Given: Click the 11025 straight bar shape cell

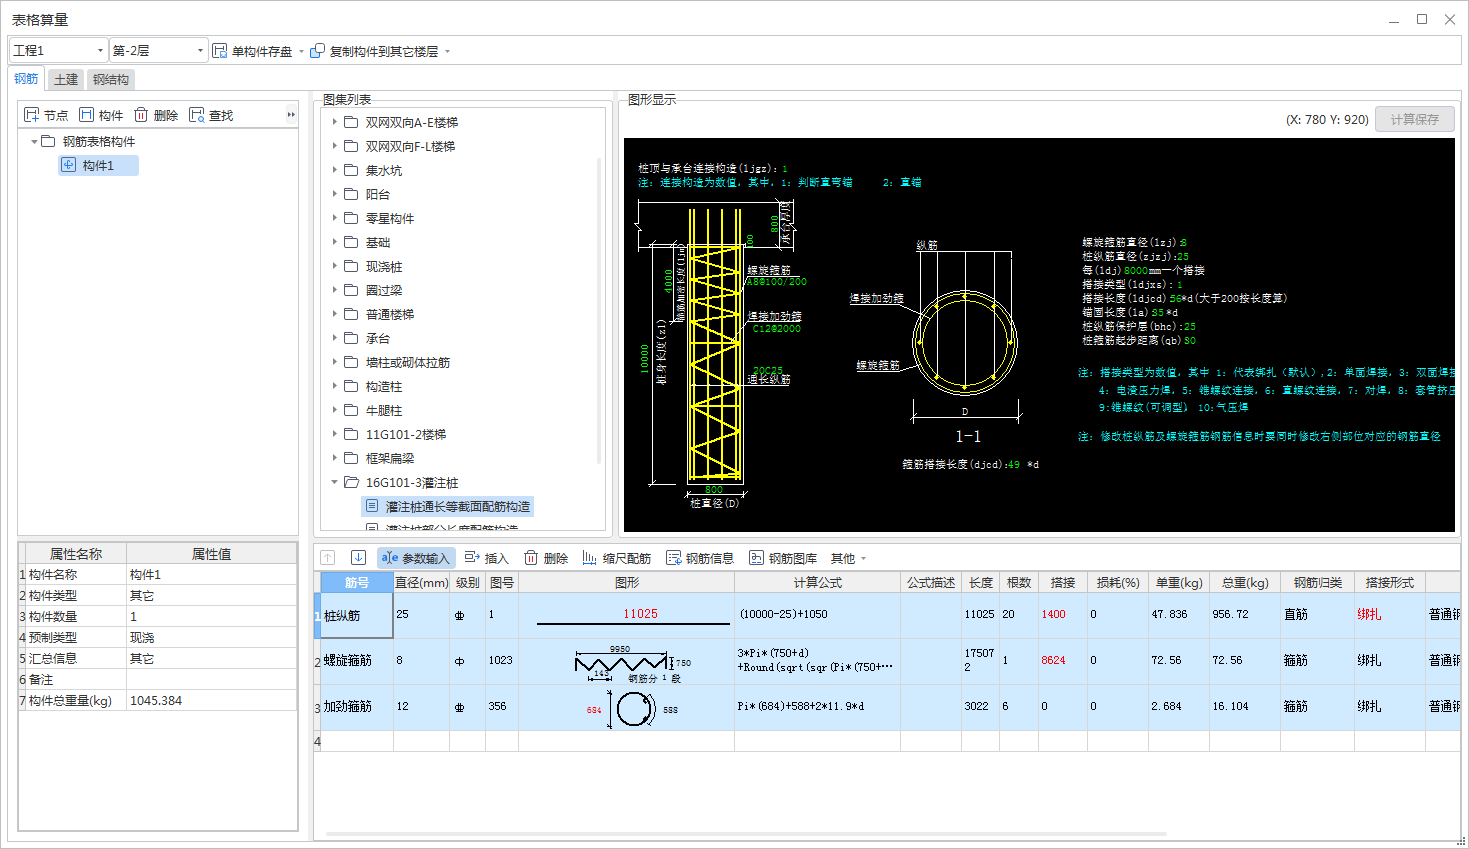Looking at the screenshot, I should click(x=626, y=615).
